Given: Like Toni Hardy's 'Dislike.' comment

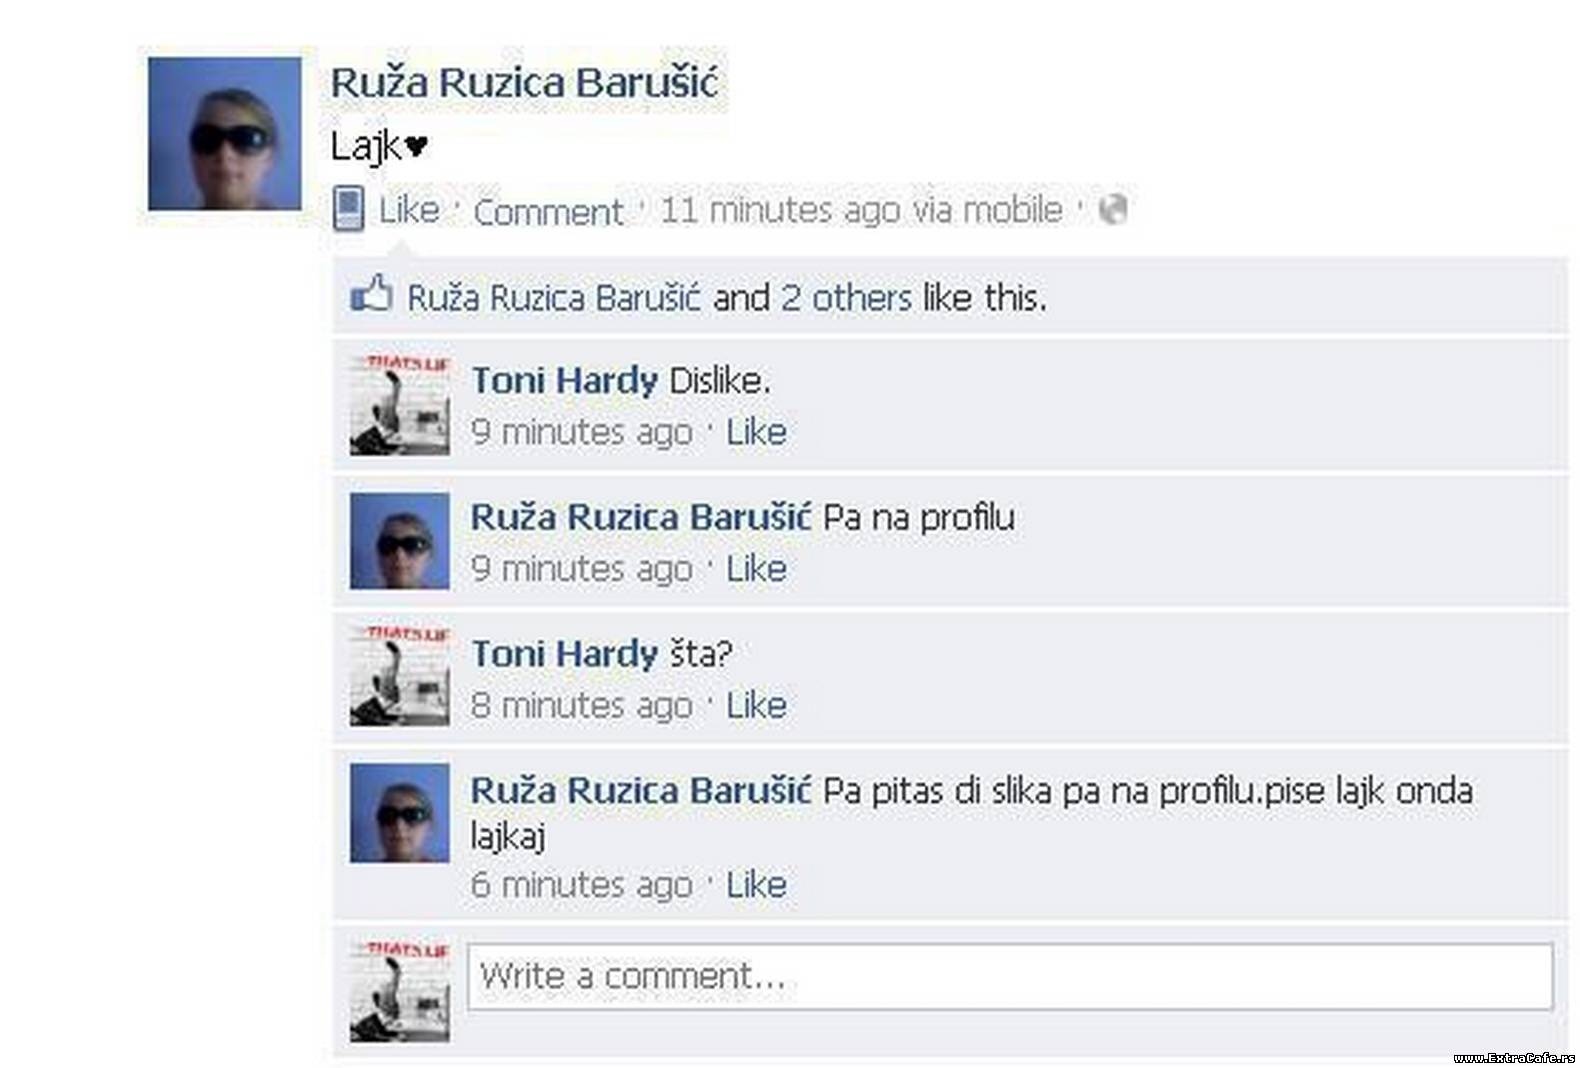Looking at the screenshot, I should 756,432.
